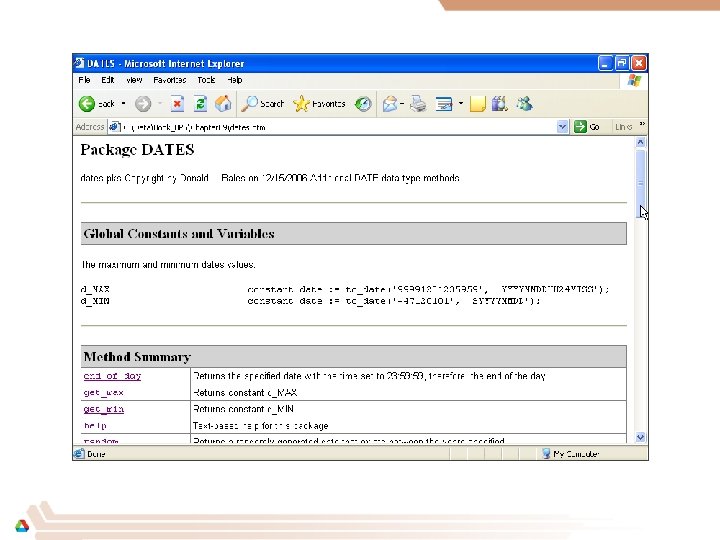Open the Edit menu
This screenshot has height=540, width=720.
pos(107,80)
